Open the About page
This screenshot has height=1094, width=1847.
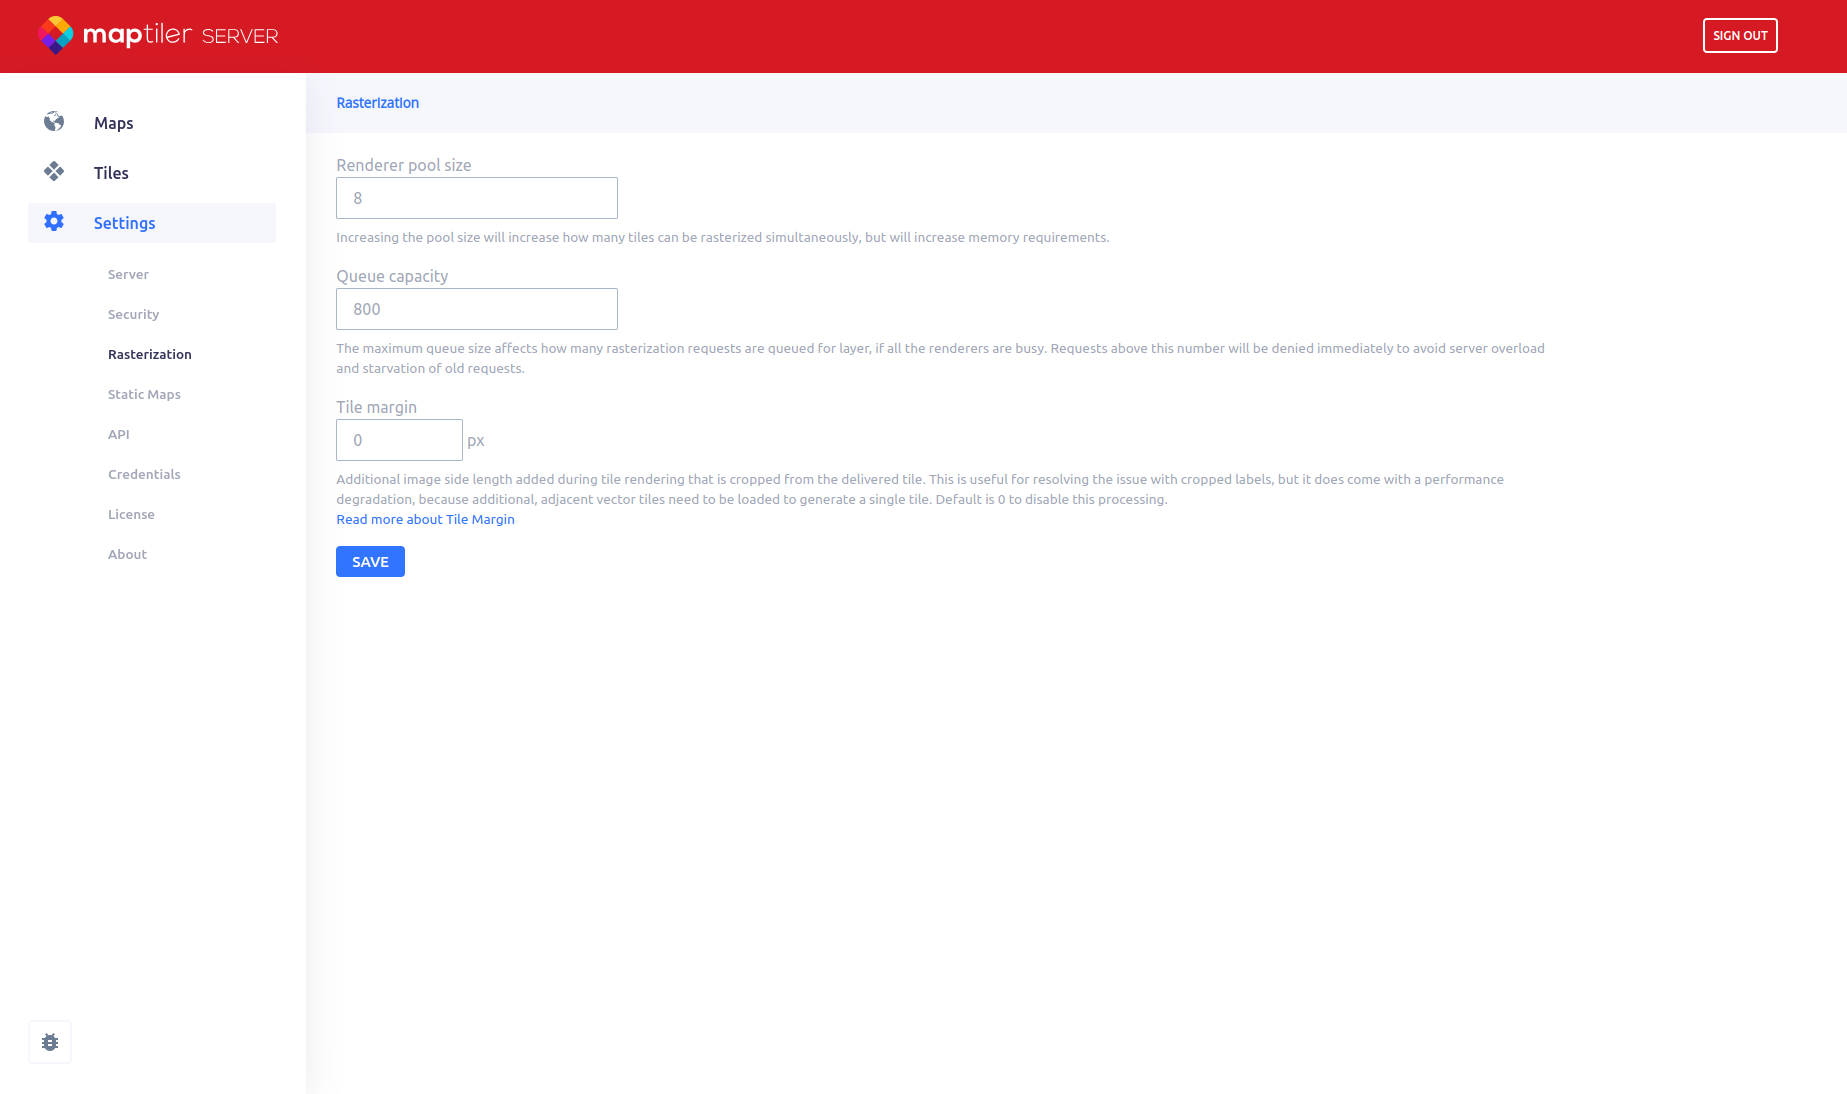pyautogui.click(x=127, y=554)
